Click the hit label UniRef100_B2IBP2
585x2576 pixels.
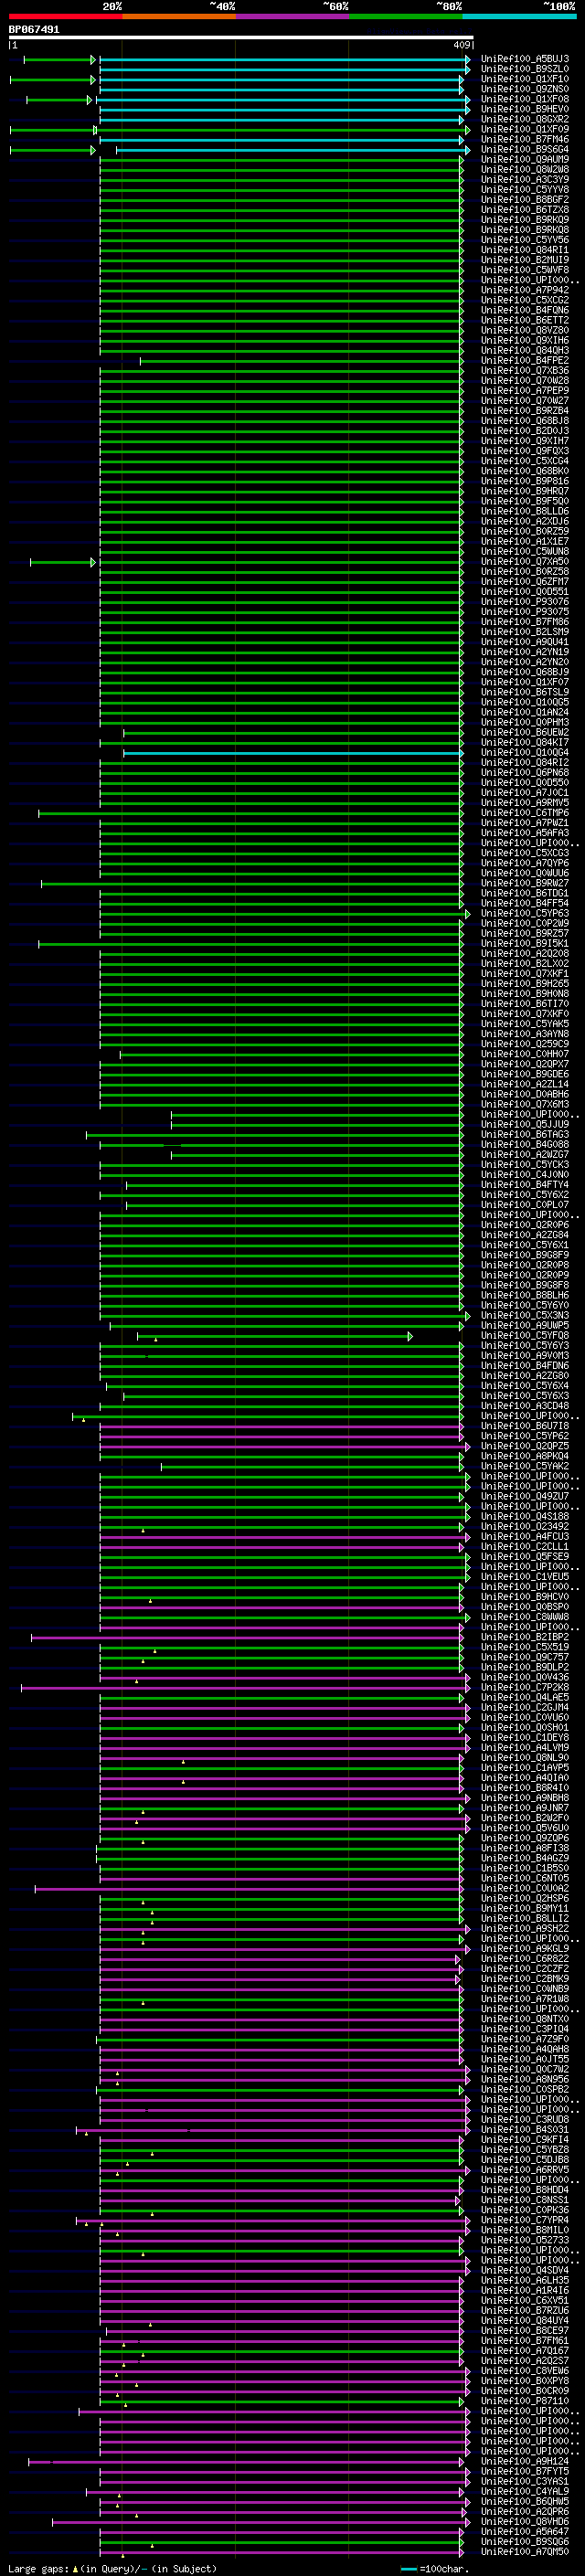point(525,1637)
